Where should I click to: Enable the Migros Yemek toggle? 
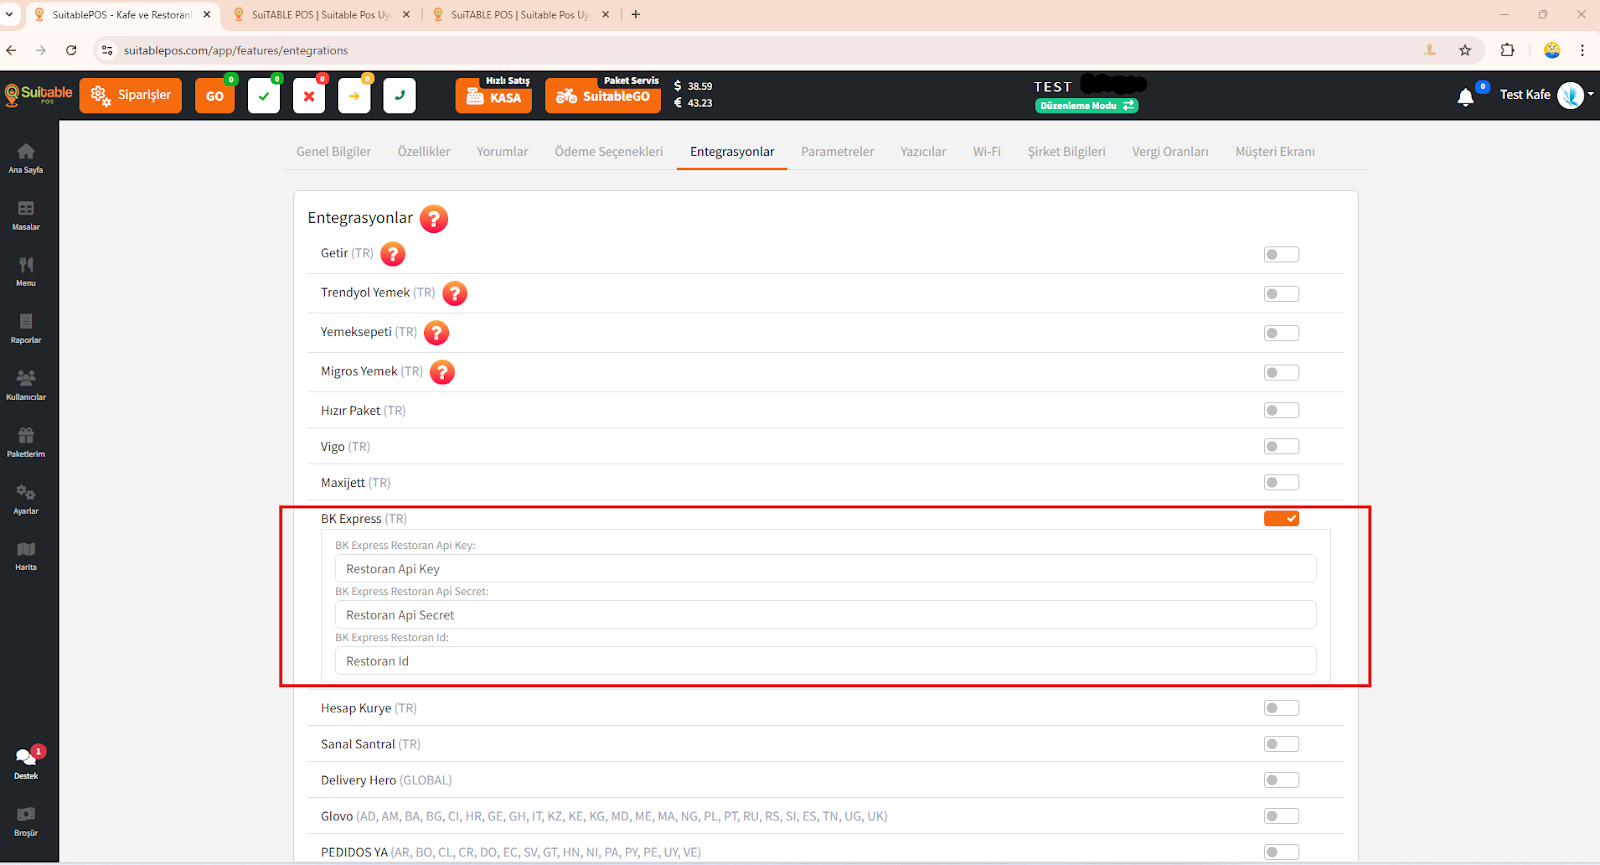coord(1281,372)
